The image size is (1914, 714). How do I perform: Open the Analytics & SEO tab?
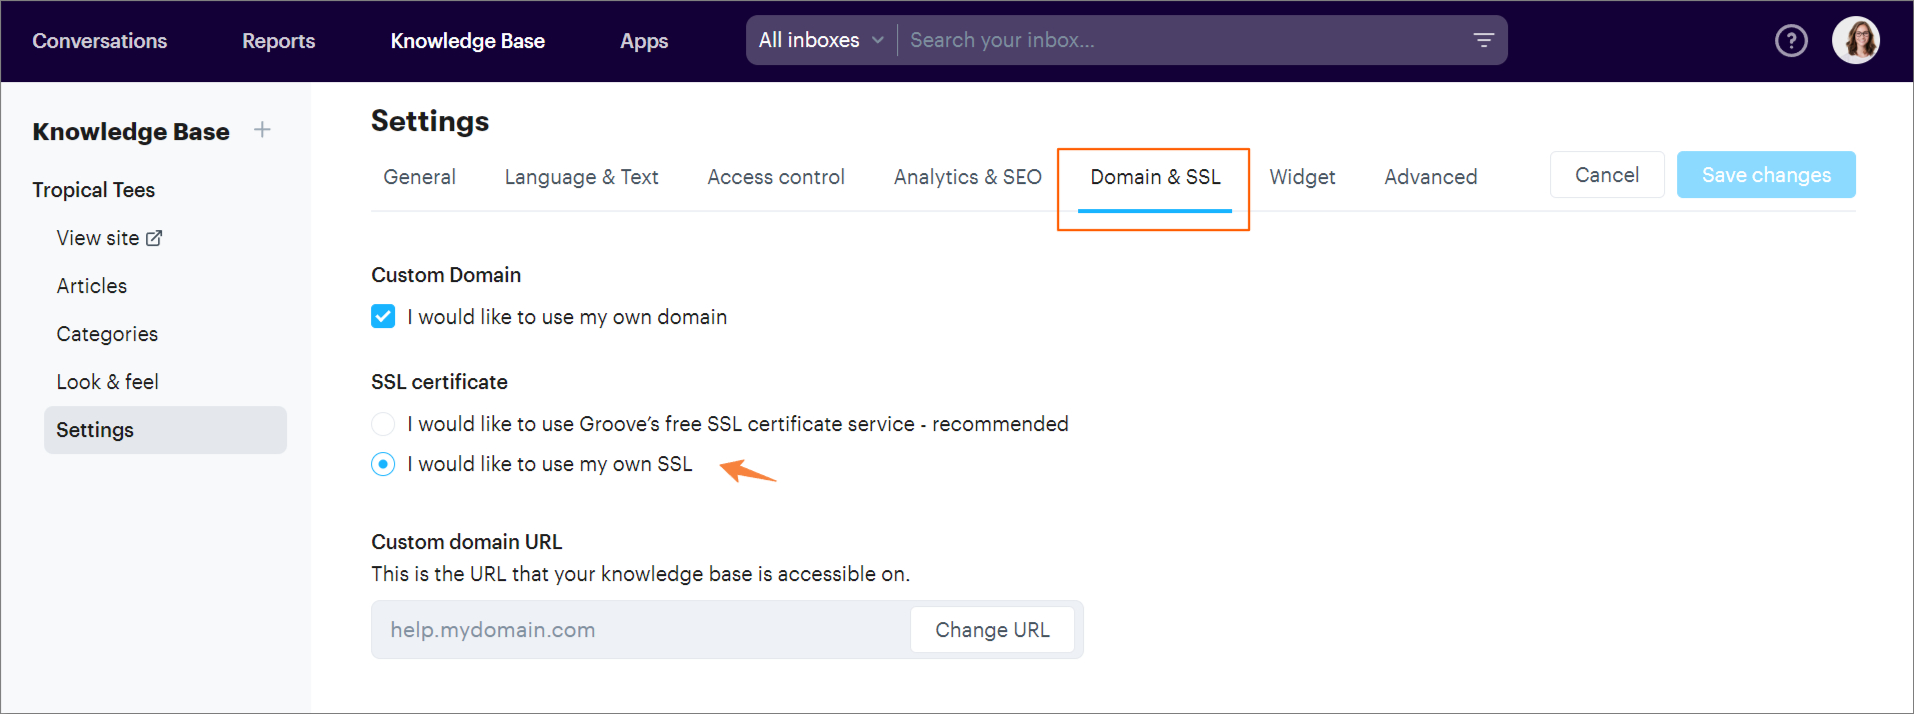tap(967, 177)
